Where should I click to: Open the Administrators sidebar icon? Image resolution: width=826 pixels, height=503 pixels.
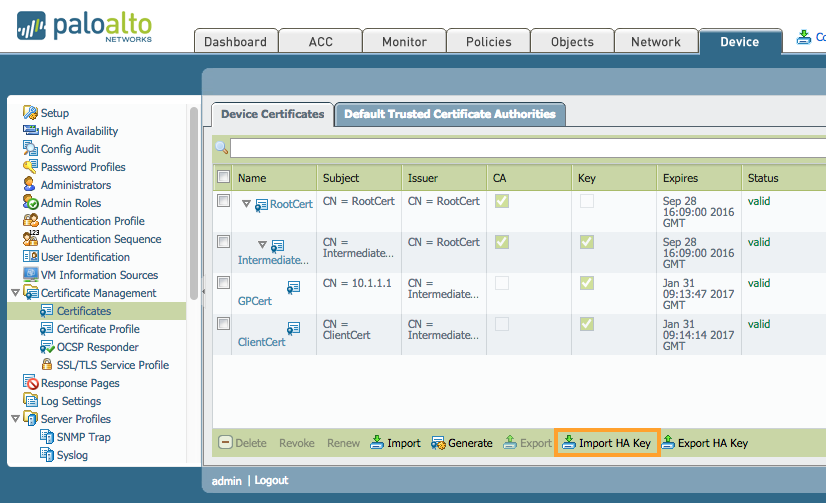(x=30, y=184)
